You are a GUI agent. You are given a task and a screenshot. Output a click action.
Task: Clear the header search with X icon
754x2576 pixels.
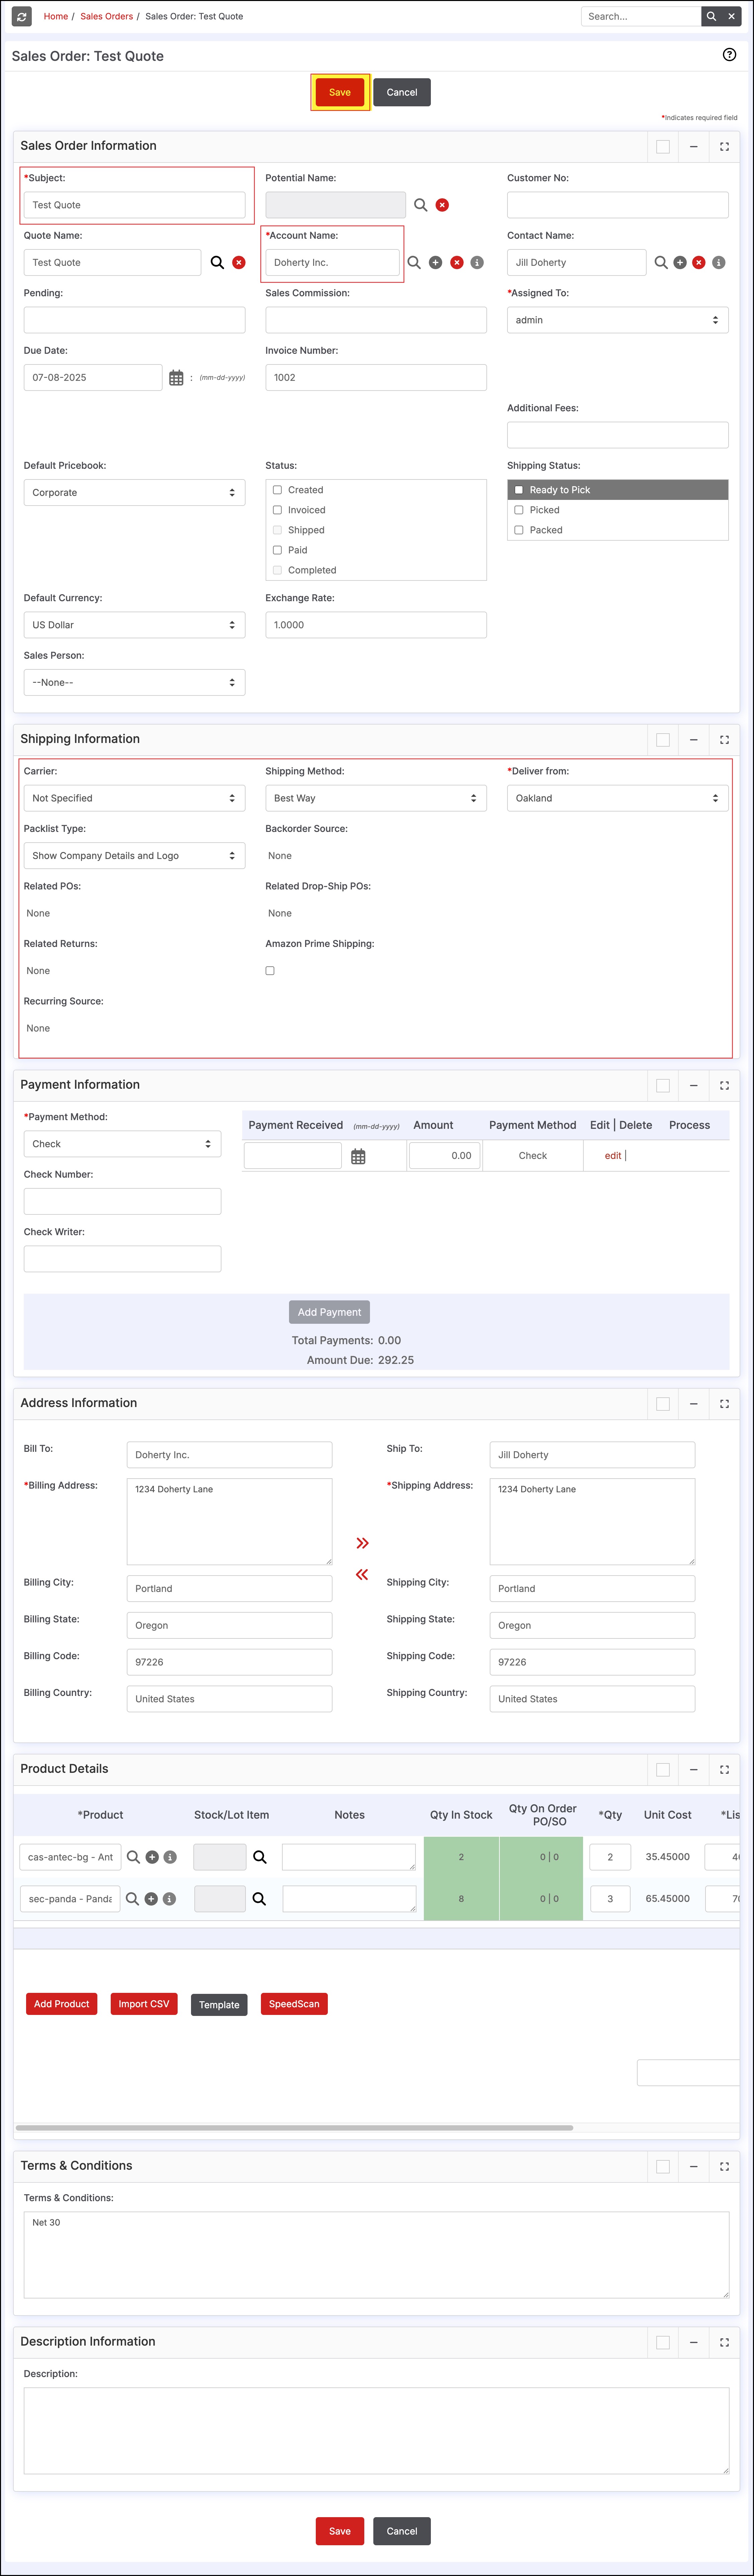pyautogui.click(x=731, y=16)
